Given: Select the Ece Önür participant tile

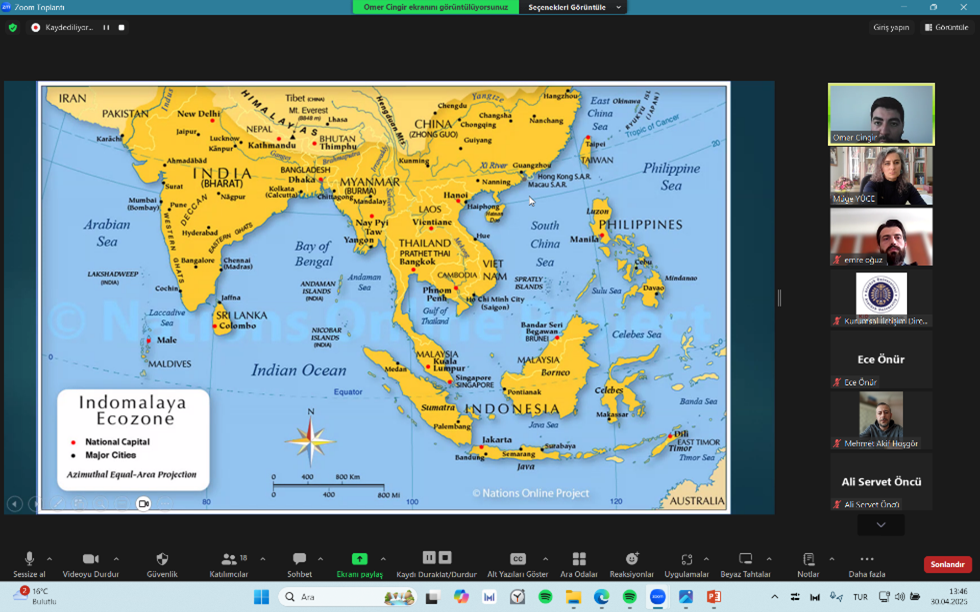Looking at the screenshot, I should [x=881, y=359].
